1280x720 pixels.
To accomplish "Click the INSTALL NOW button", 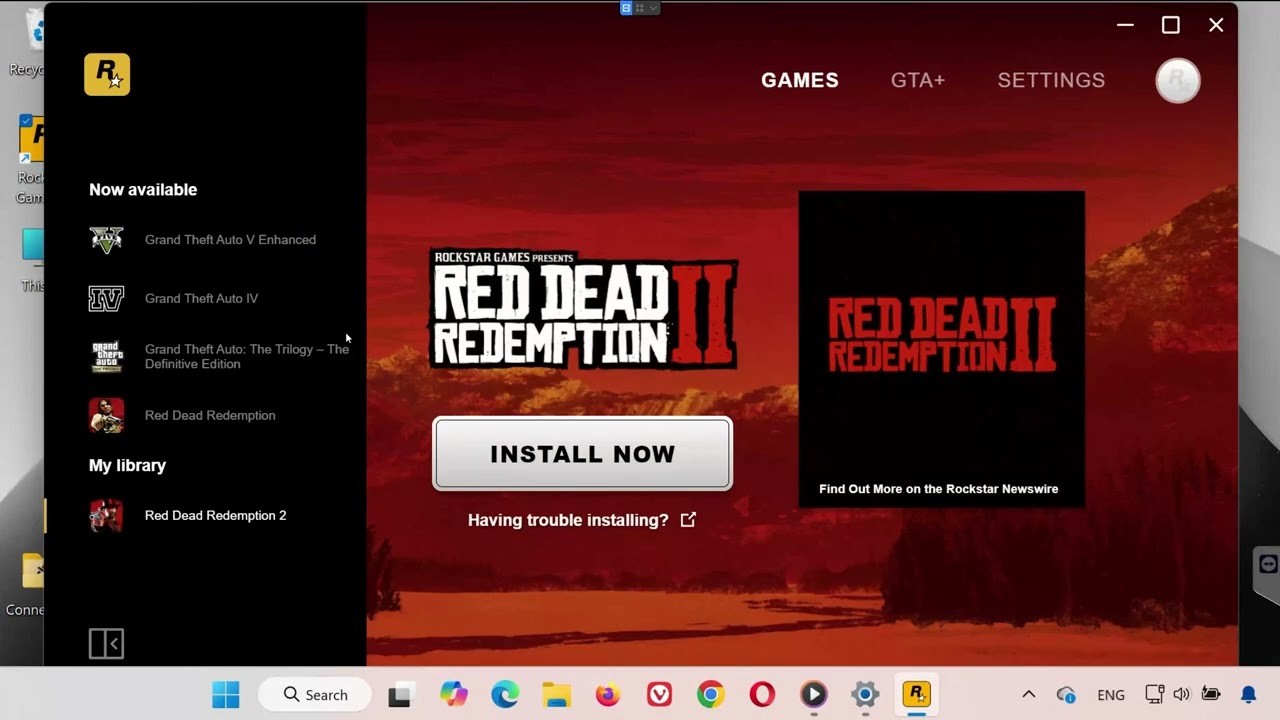I will (x=582, y=454).
